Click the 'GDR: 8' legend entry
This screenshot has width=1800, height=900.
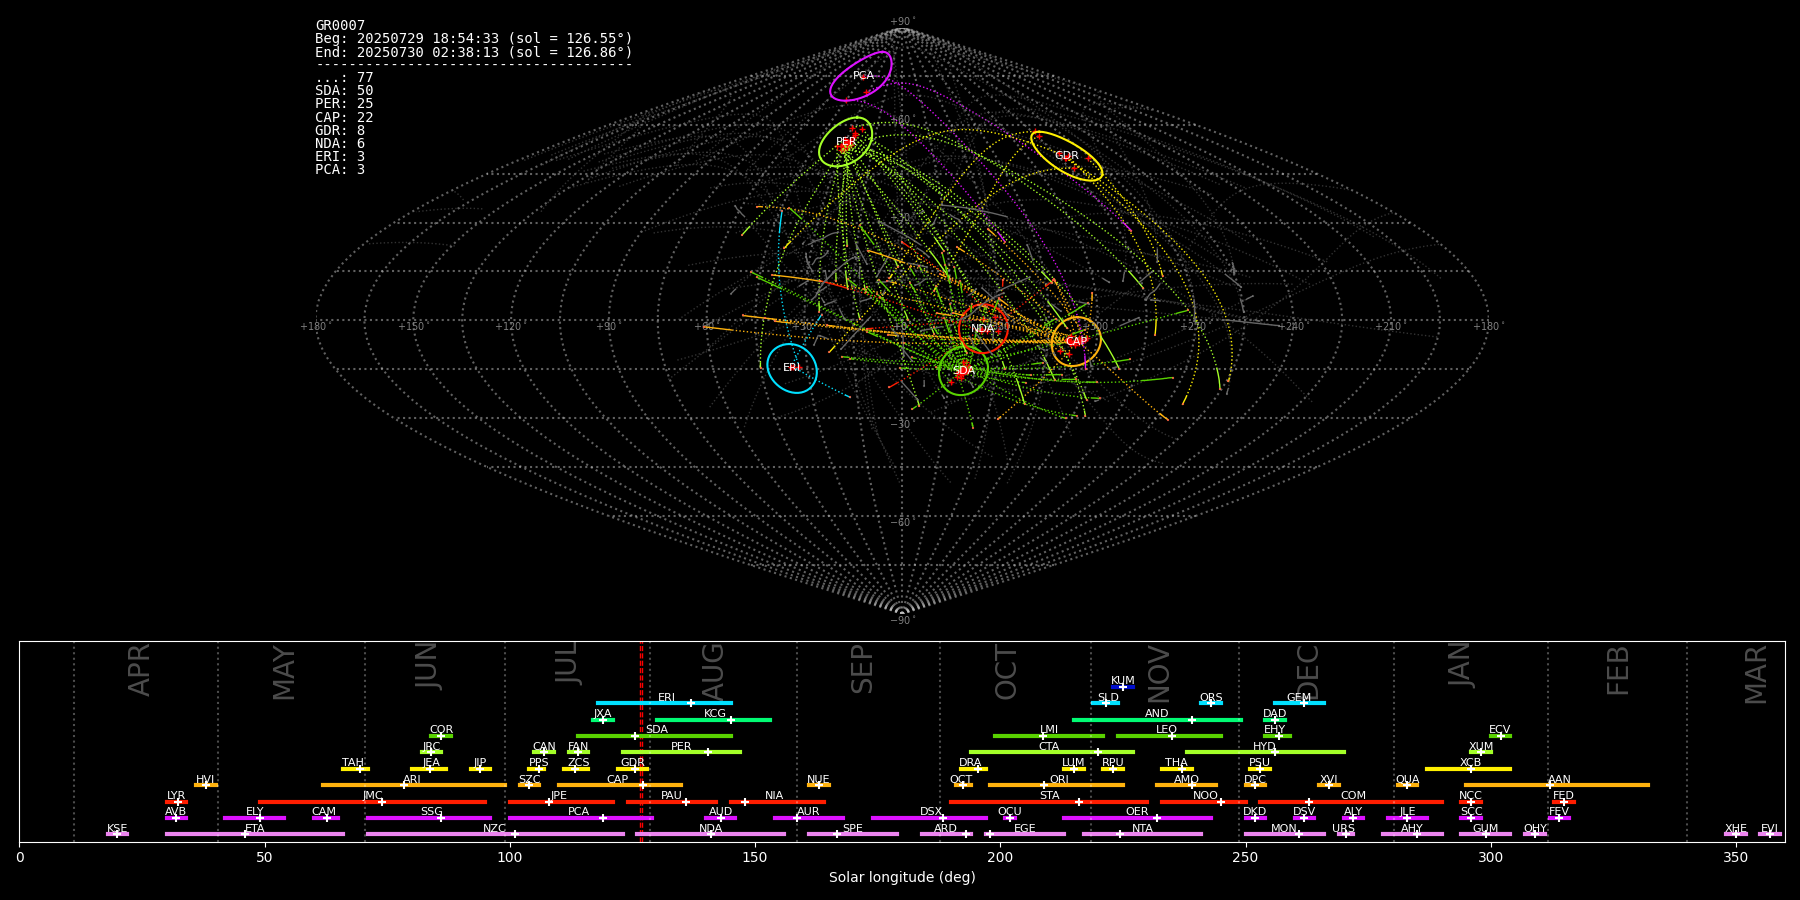pyautogui.click(x=340, y=130)
